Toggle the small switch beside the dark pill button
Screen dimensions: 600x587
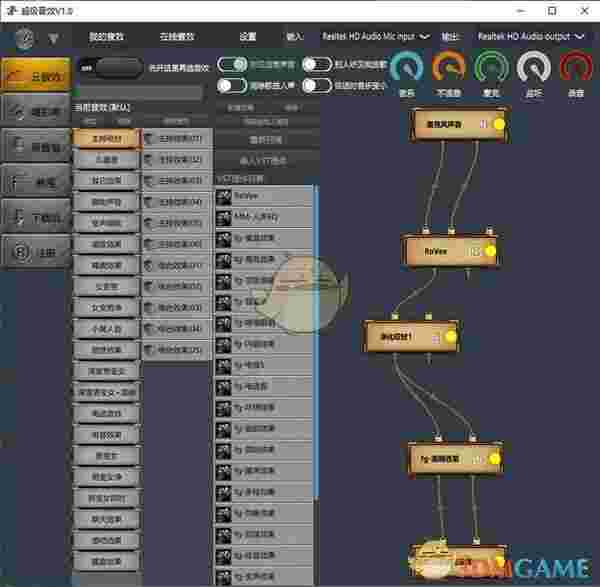pos(87,68)
